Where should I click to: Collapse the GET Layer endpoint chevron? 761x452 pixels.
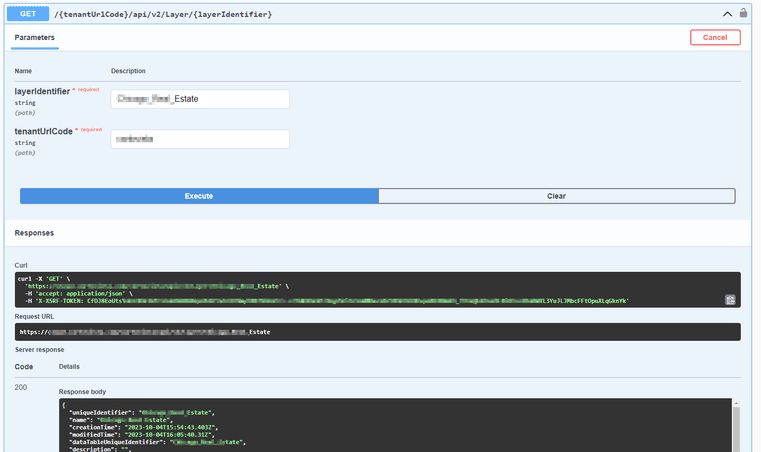point(727,14)
